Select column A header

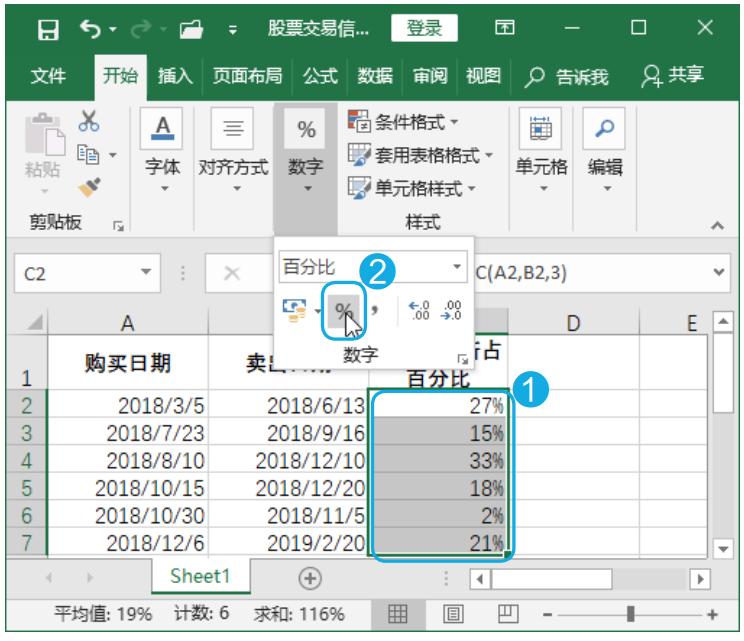tap(128, 323)
